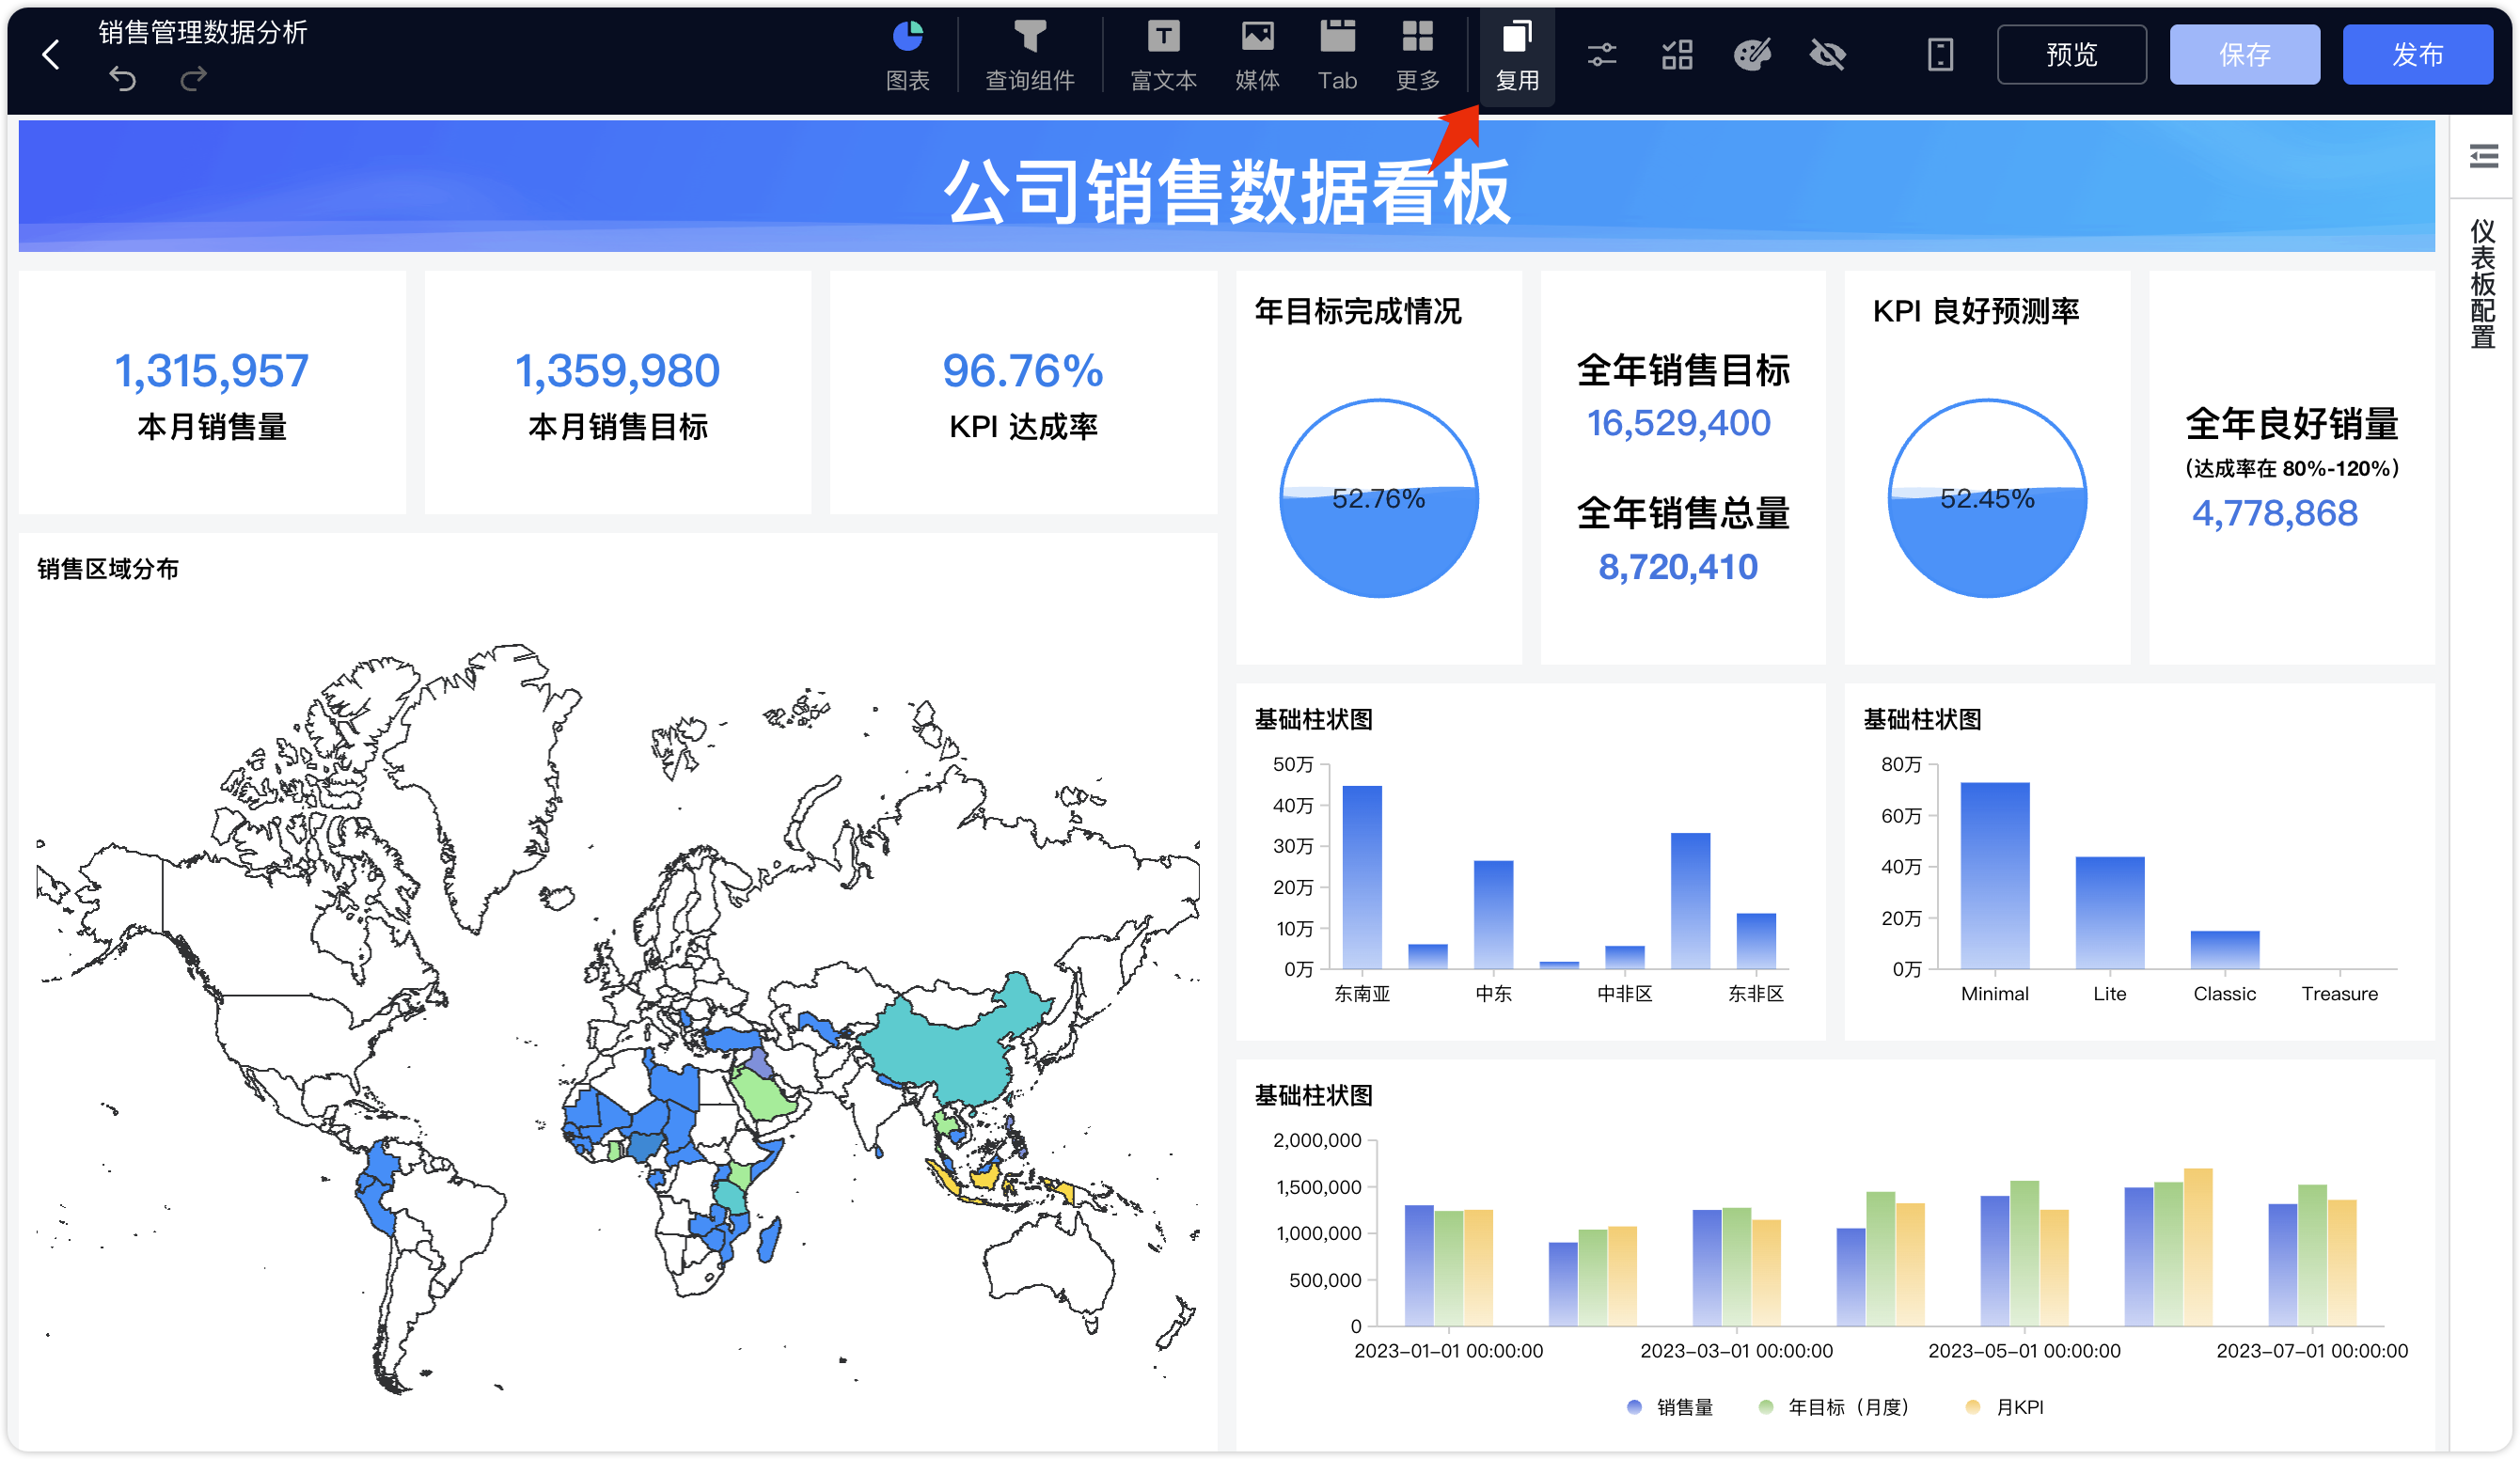The height and width of the screenshot is (1459, 2520).
Task: Open the 图表 chart component menu
Action: tap(907, 55)
